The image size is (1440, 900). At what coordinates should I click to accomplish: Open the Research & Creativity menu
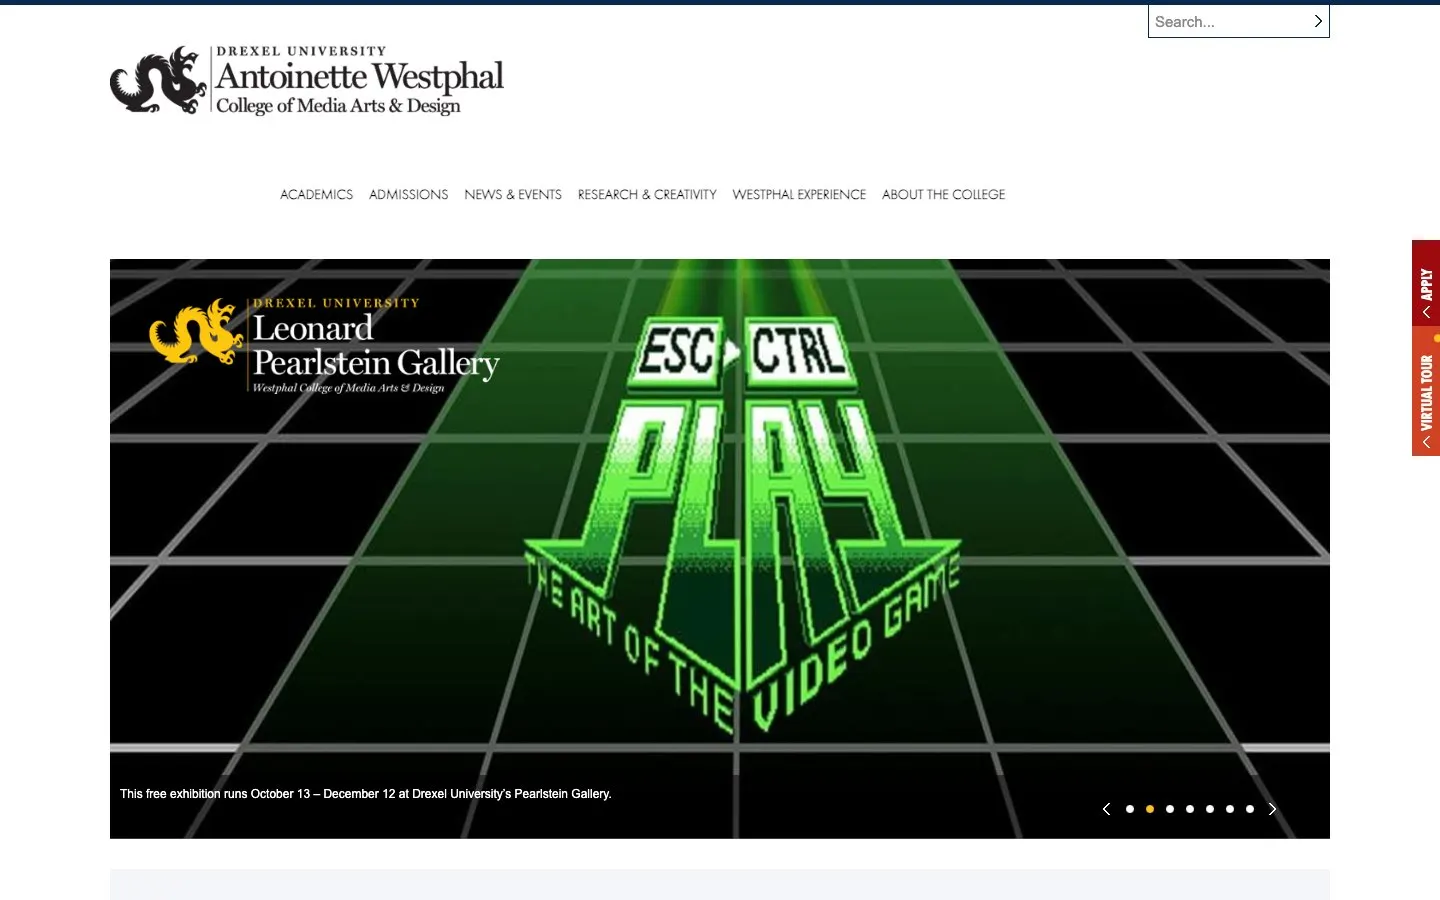(x=647, y=195)
